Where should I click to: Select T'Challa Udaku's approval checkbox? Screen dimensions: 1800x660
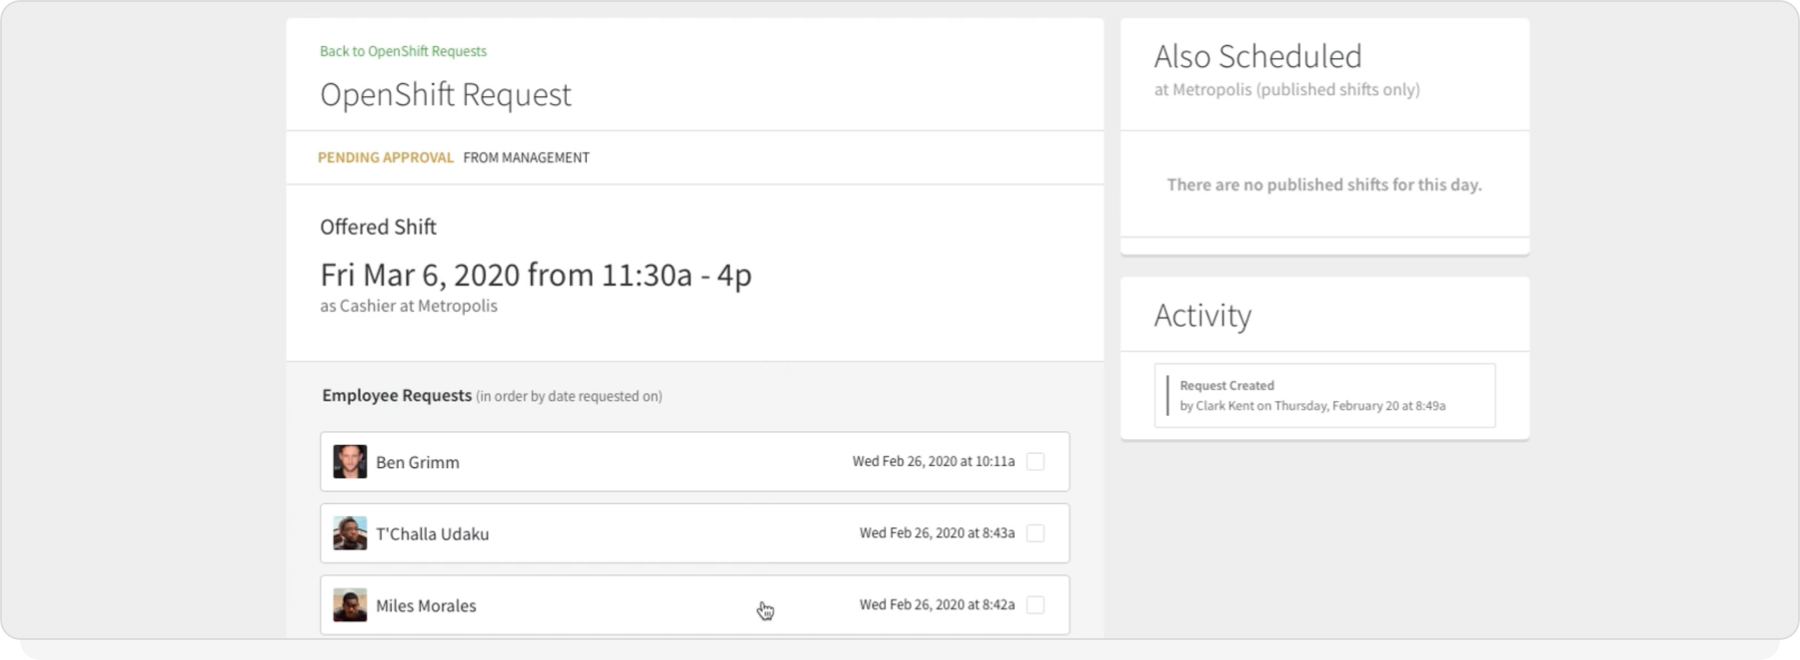1037,533
